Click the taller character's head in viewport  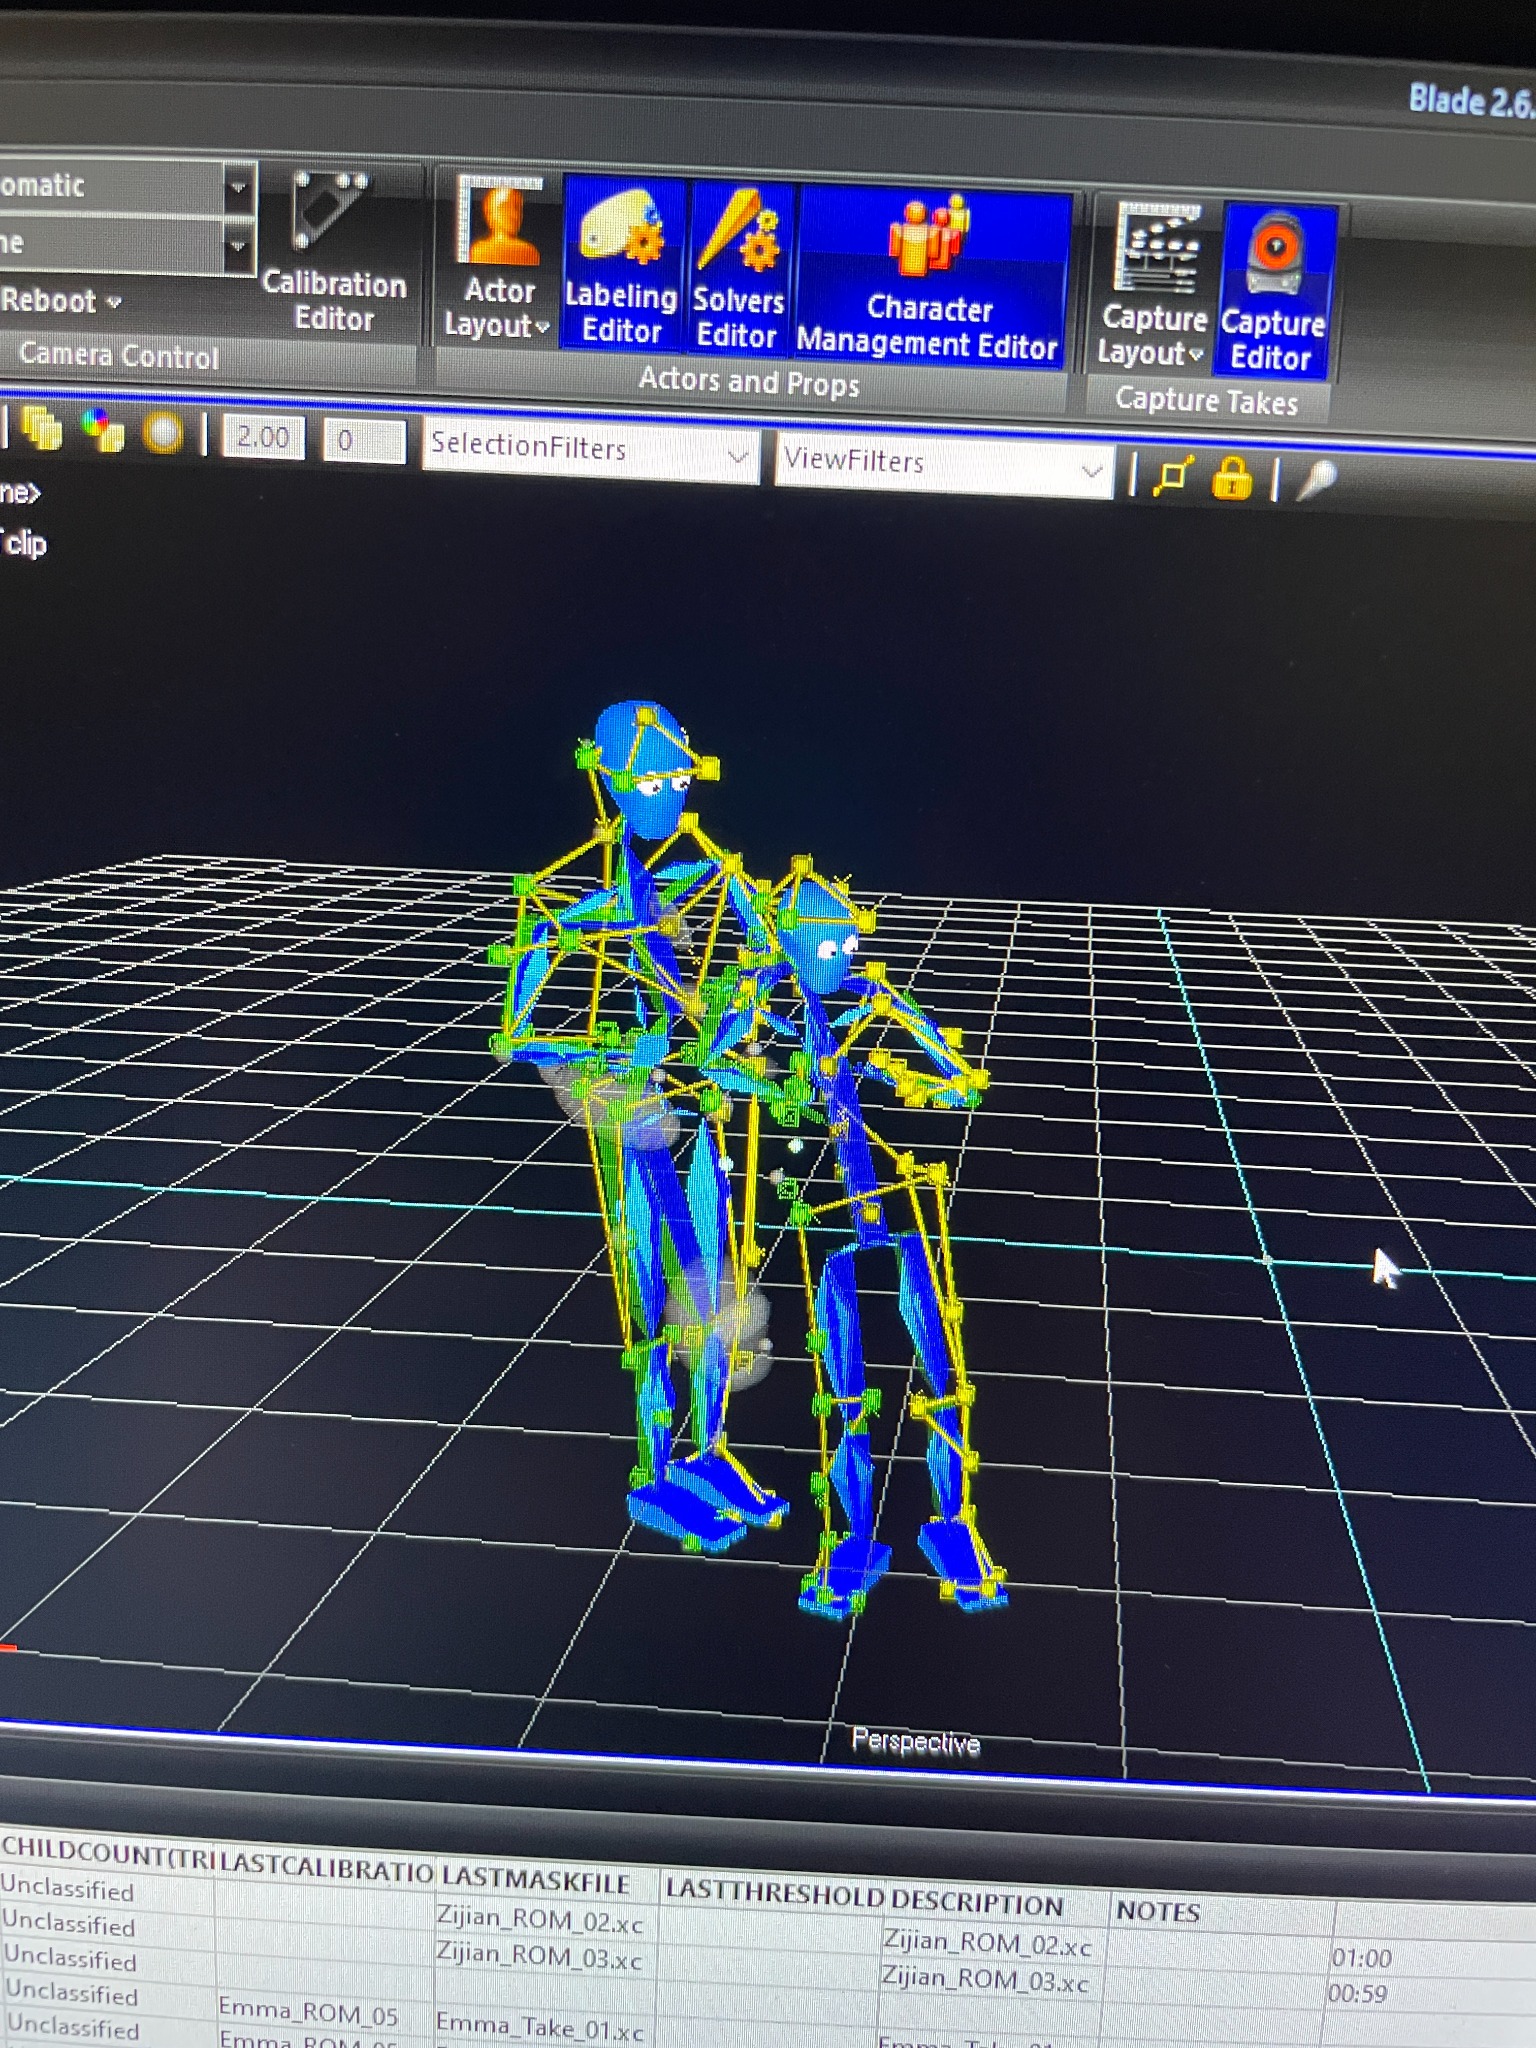coord(645,768)
